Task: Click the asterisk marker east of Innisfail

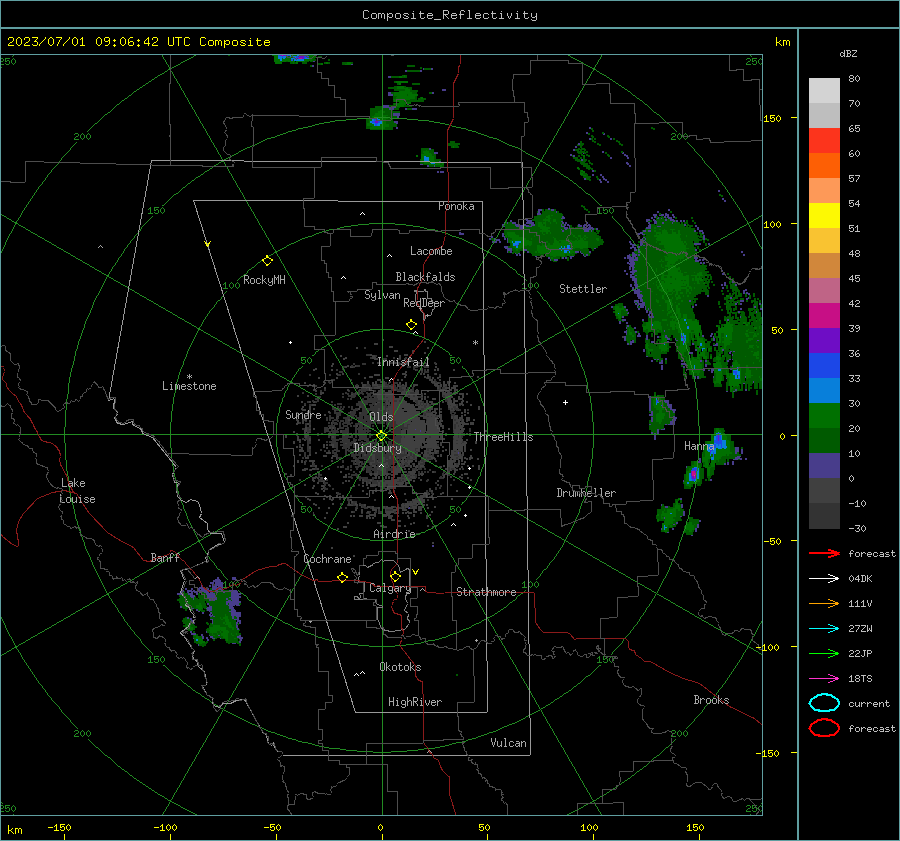Action: coord(475,343)
